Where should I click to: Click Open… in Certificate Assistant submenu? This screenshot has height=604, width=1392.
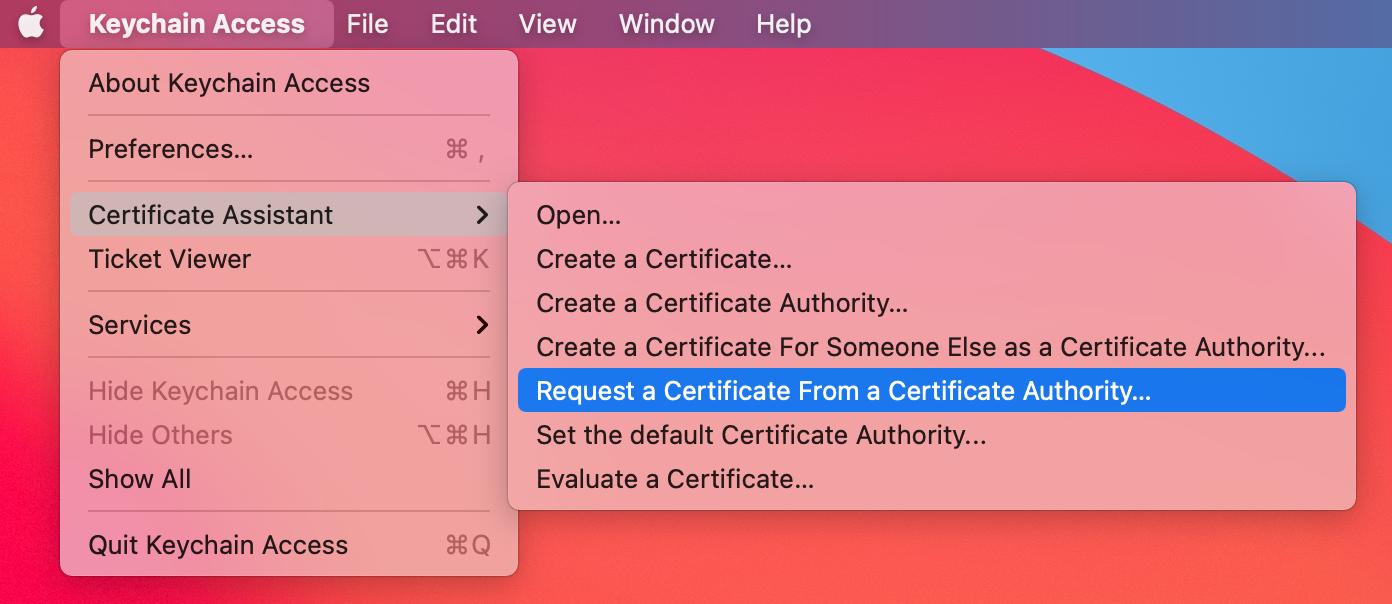click(932, 215)
